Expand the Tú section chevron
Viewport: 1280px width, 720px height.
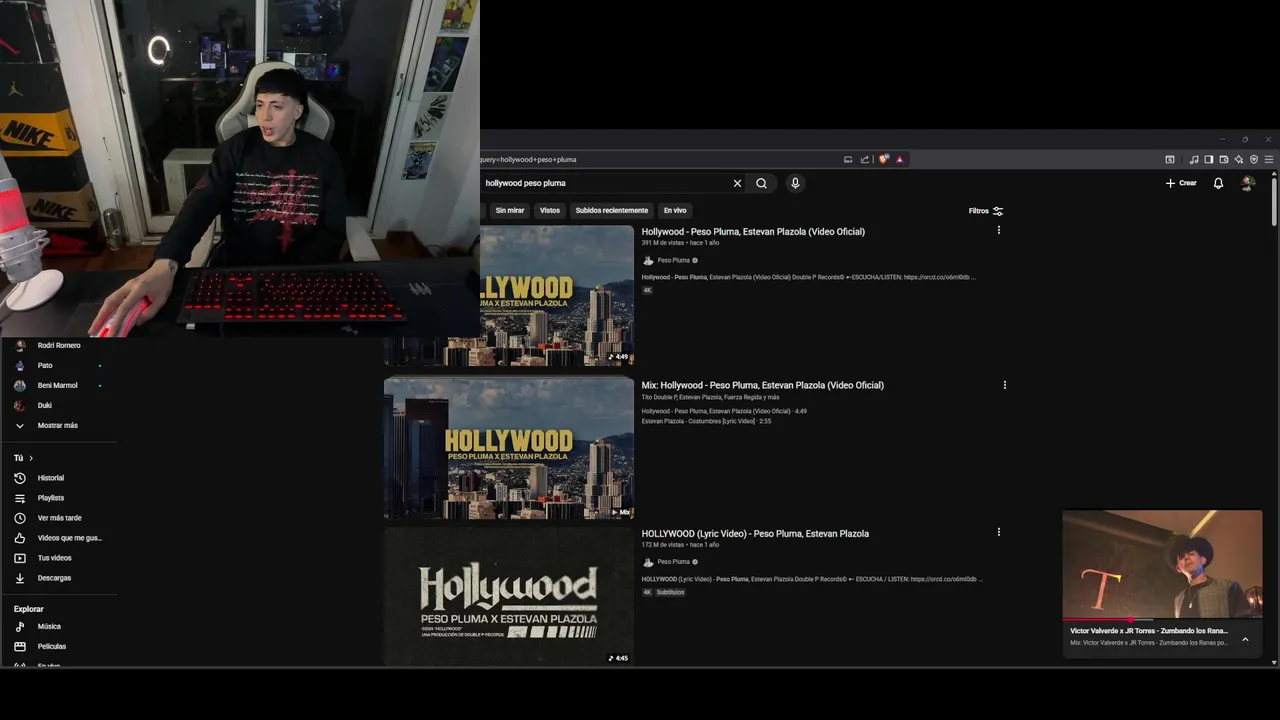point(31,458)
